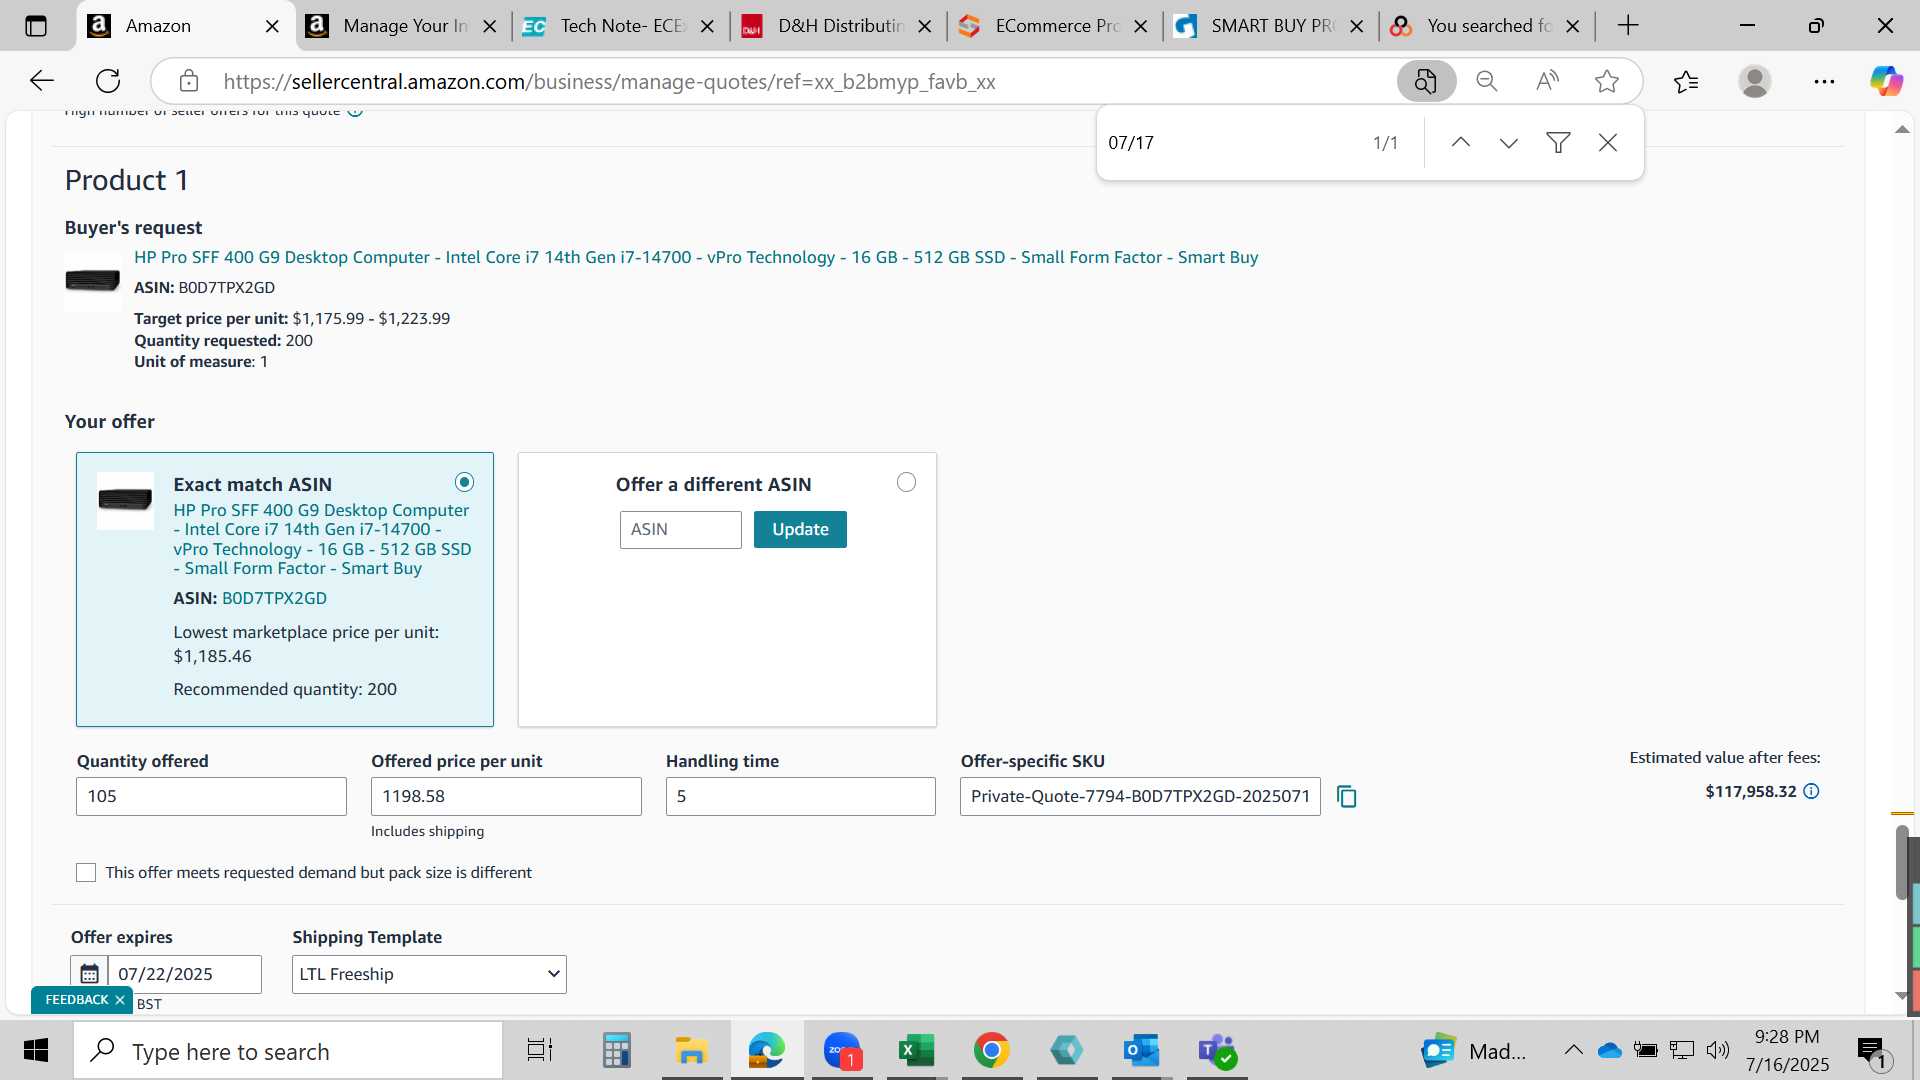Open the Favorites list icon
The width and height of the screenshot is (1920, 1080).
pos(1686,81)
